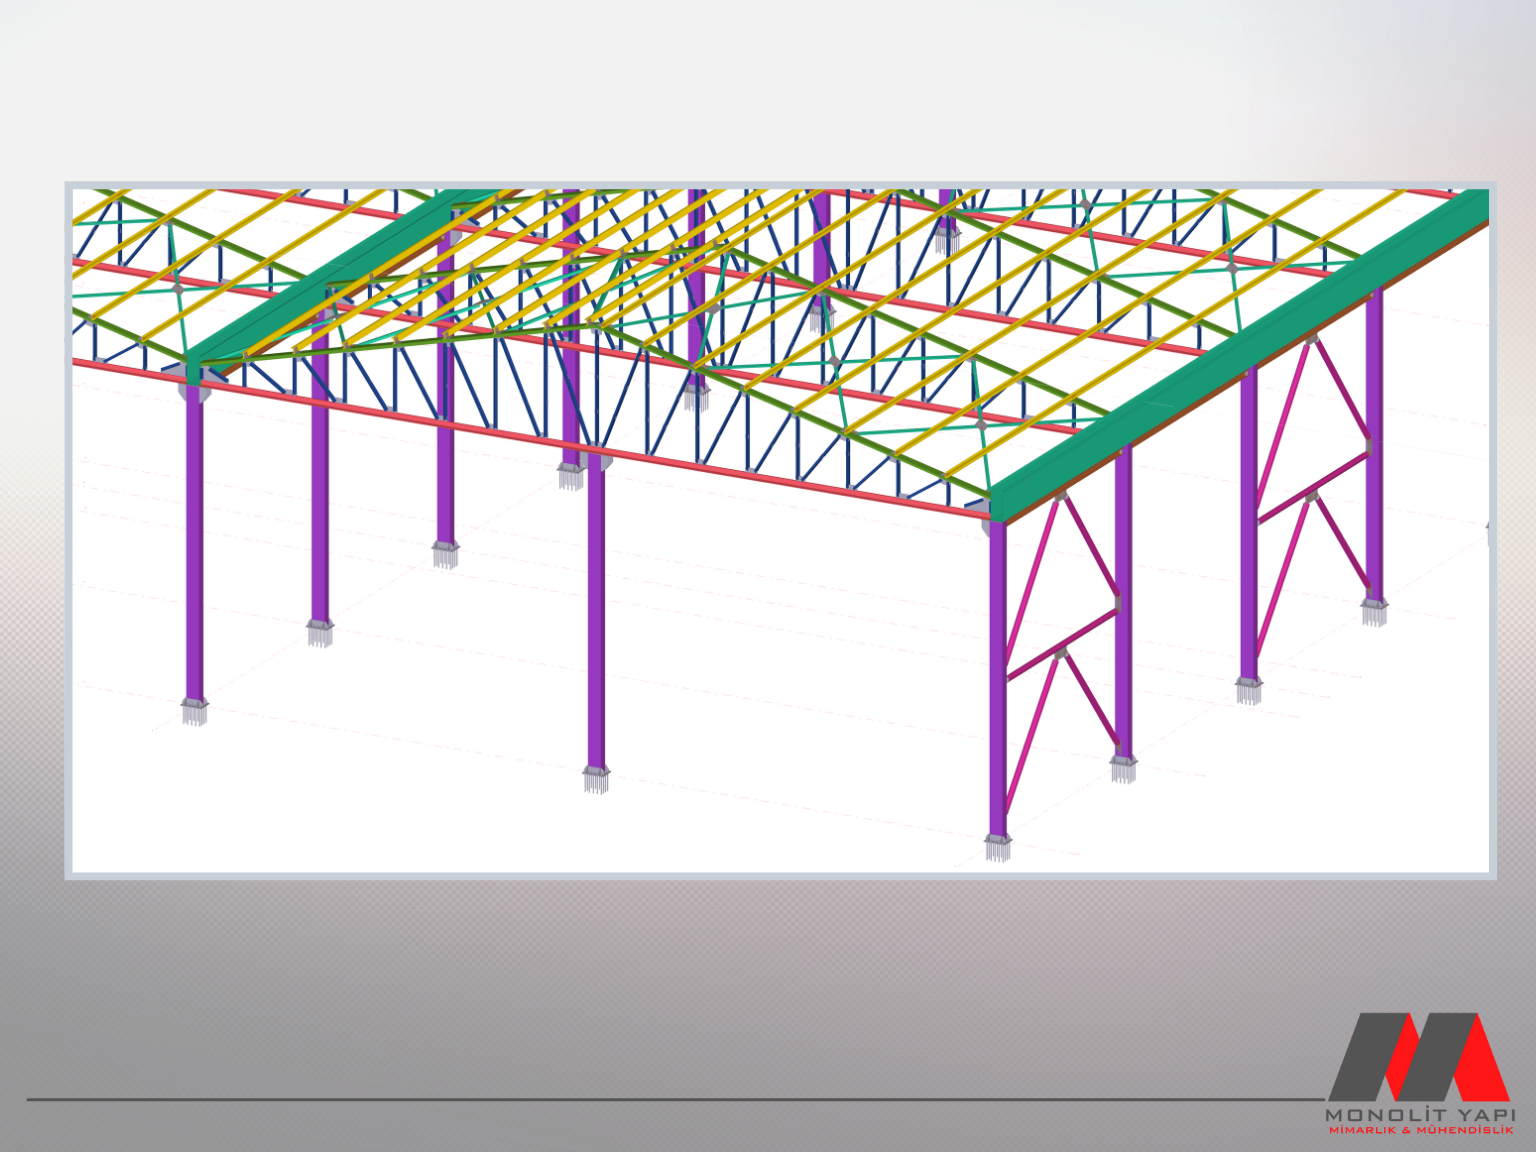Screen dimensions: 1536x1152
Task: Click the MONOLİT YAPI company name text
Action: tap(1420, 1114)
